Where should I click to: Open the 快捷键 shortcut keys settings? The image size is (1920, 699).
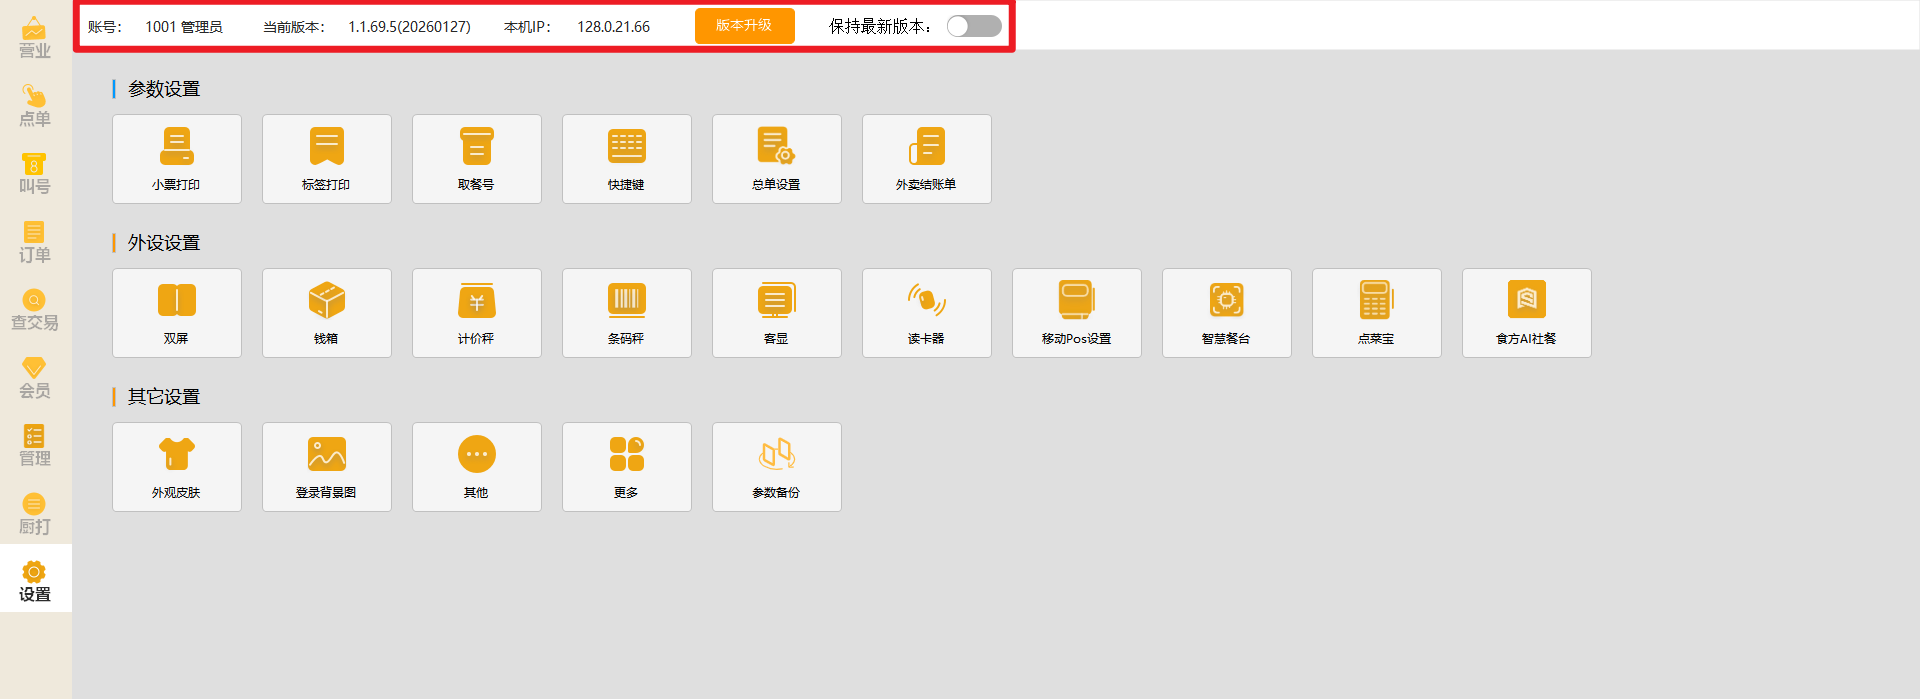pos(627,158)
